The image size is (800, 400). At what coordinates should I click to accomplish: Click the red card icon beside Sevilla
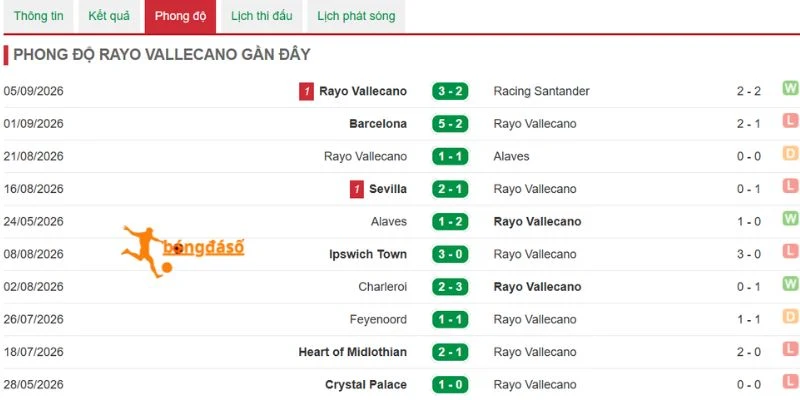tap(357, 190)
